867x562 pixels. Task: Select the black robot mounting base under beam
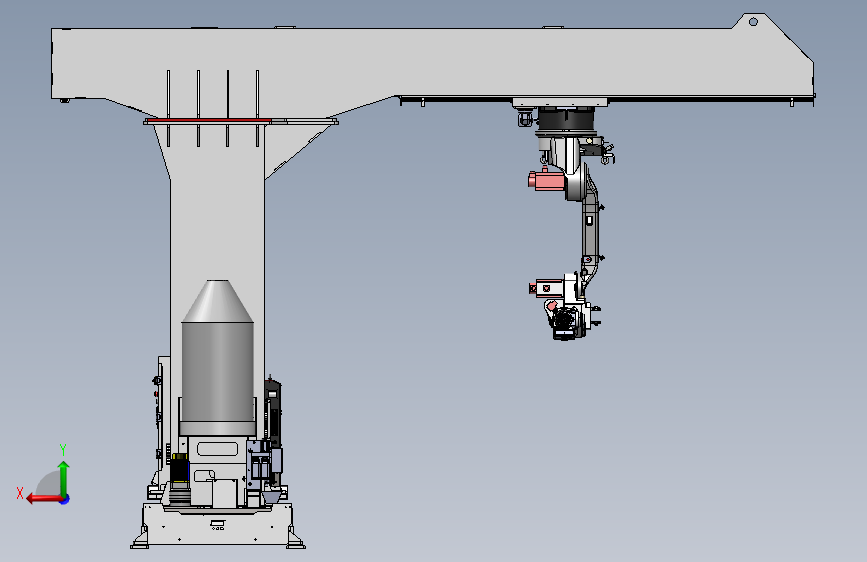pos(566,119)
